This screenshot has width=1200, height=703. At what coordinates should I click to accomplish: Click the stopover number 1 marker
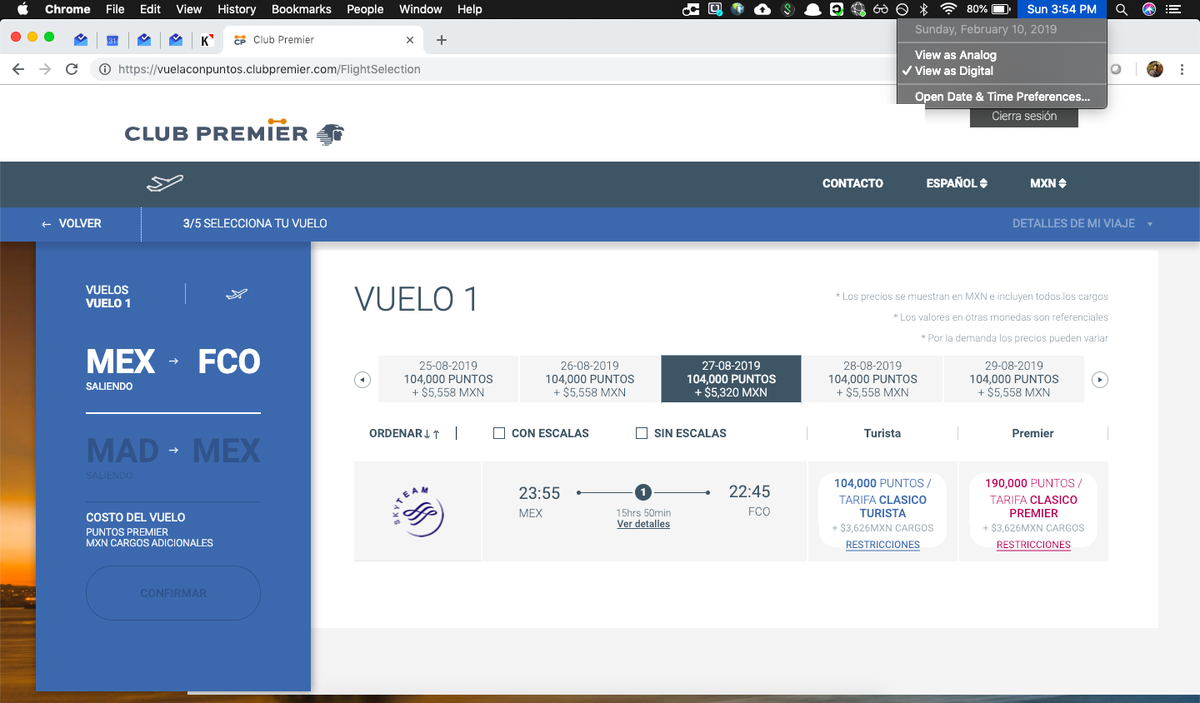[643, 492]
